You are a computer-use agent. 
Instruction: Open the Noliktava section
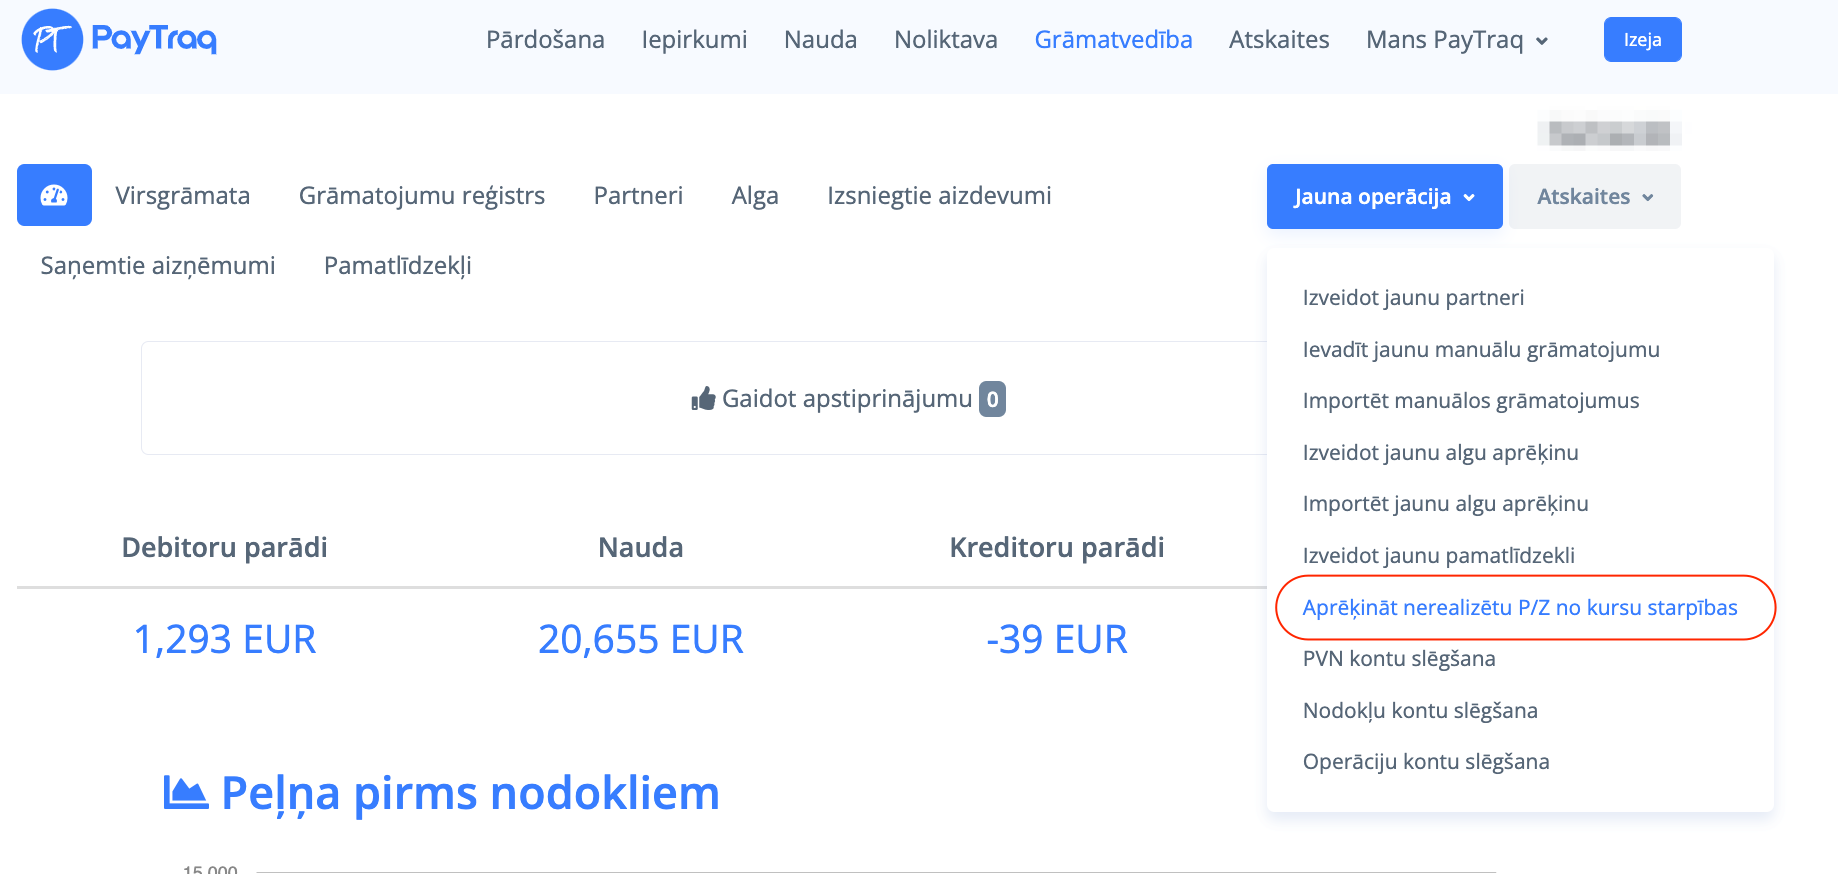(x=945, y=40)
